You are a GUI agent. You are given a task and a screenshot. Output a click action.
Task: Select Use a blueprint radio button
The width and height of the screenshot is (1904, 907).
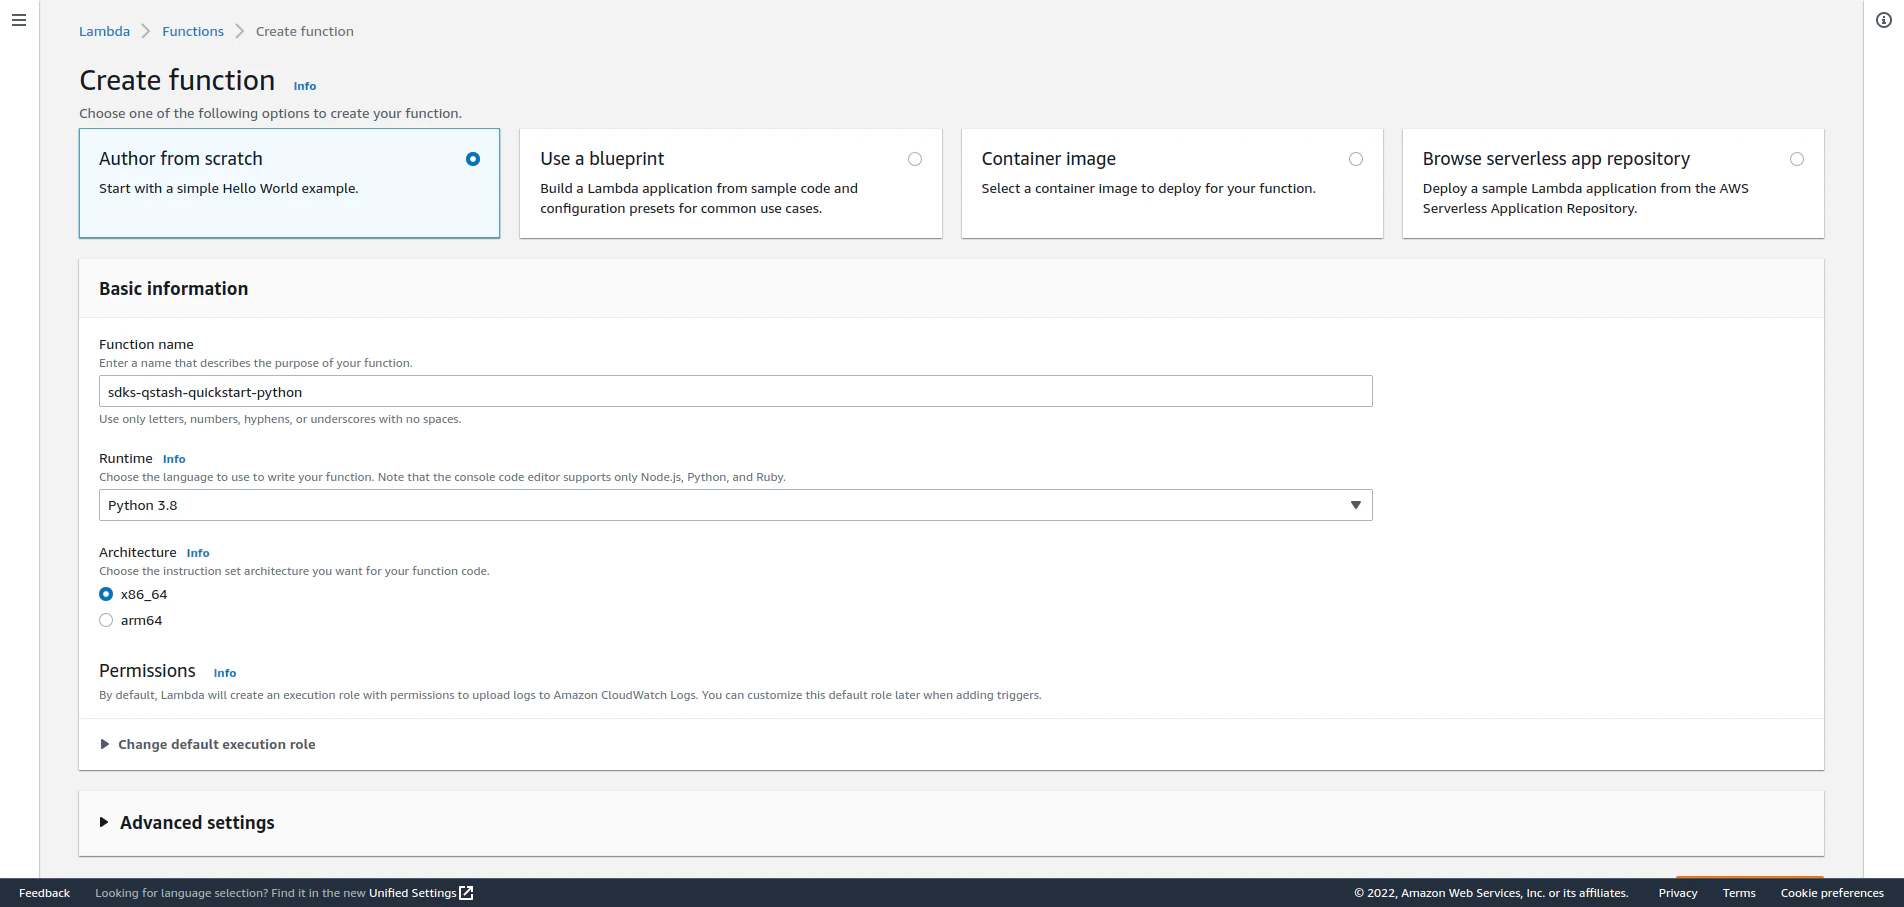coord(915,159)
